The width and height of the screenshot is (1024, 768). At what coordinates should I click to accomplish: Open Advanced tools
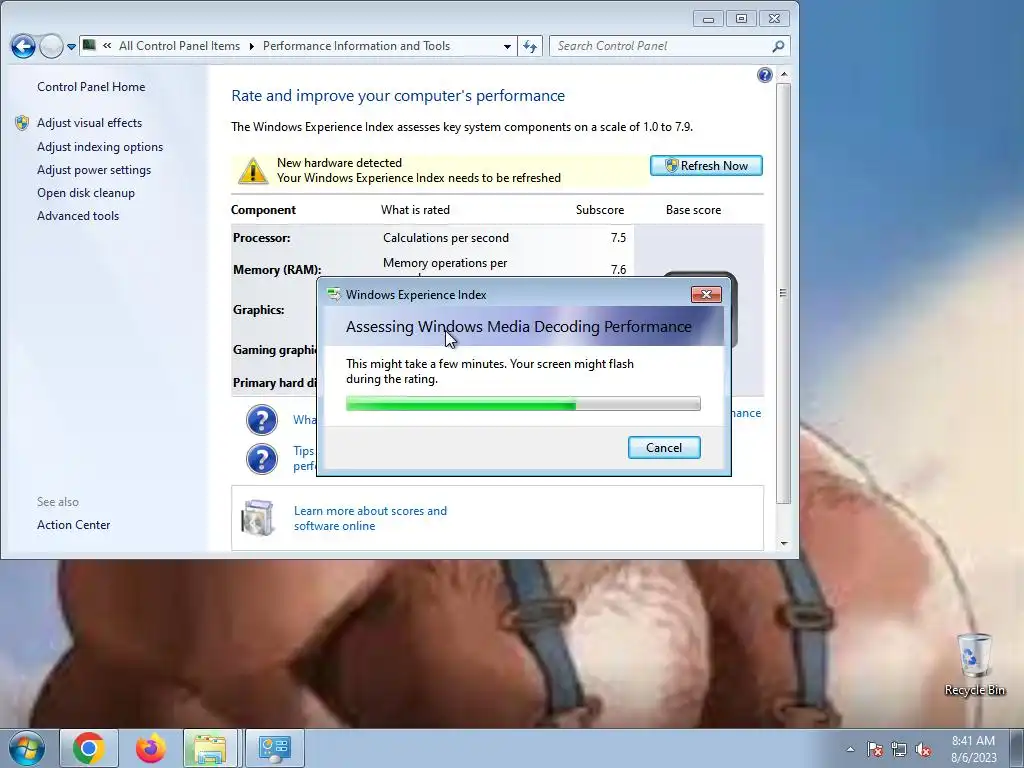pyautogui.click(x=78, y=216)
